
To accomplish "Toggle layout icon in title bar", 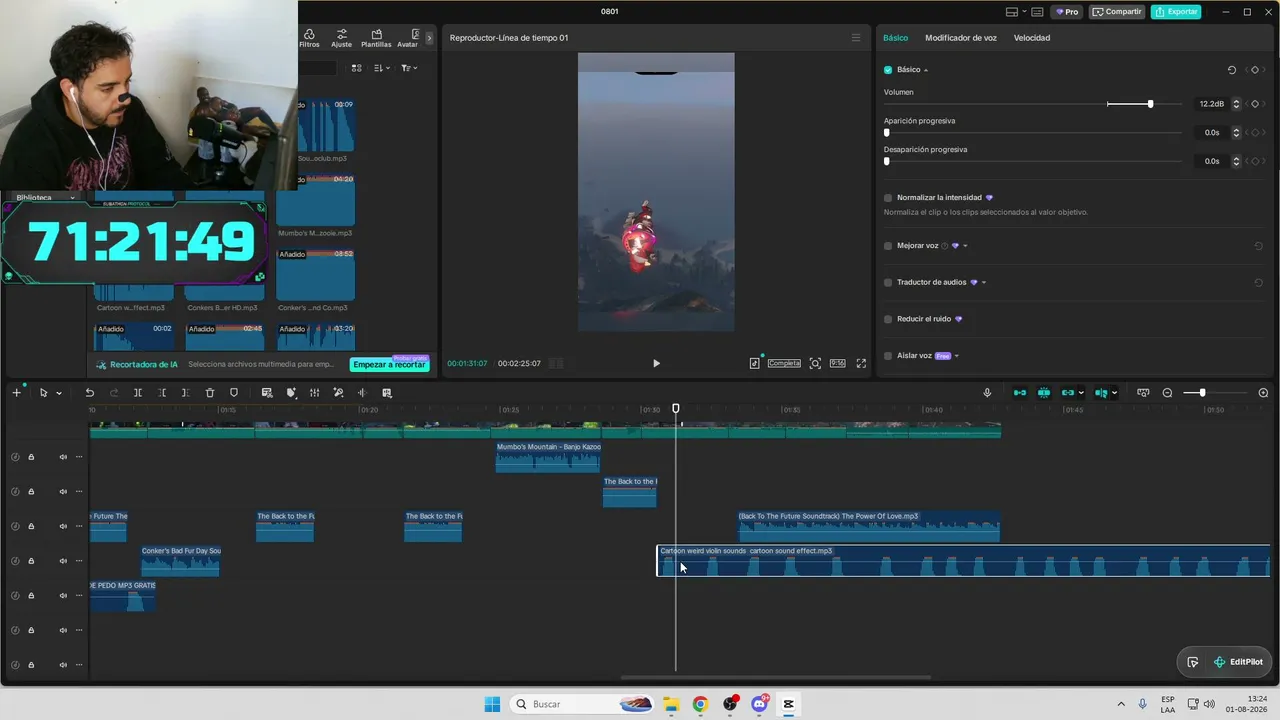I will [x=1012, y=12].
